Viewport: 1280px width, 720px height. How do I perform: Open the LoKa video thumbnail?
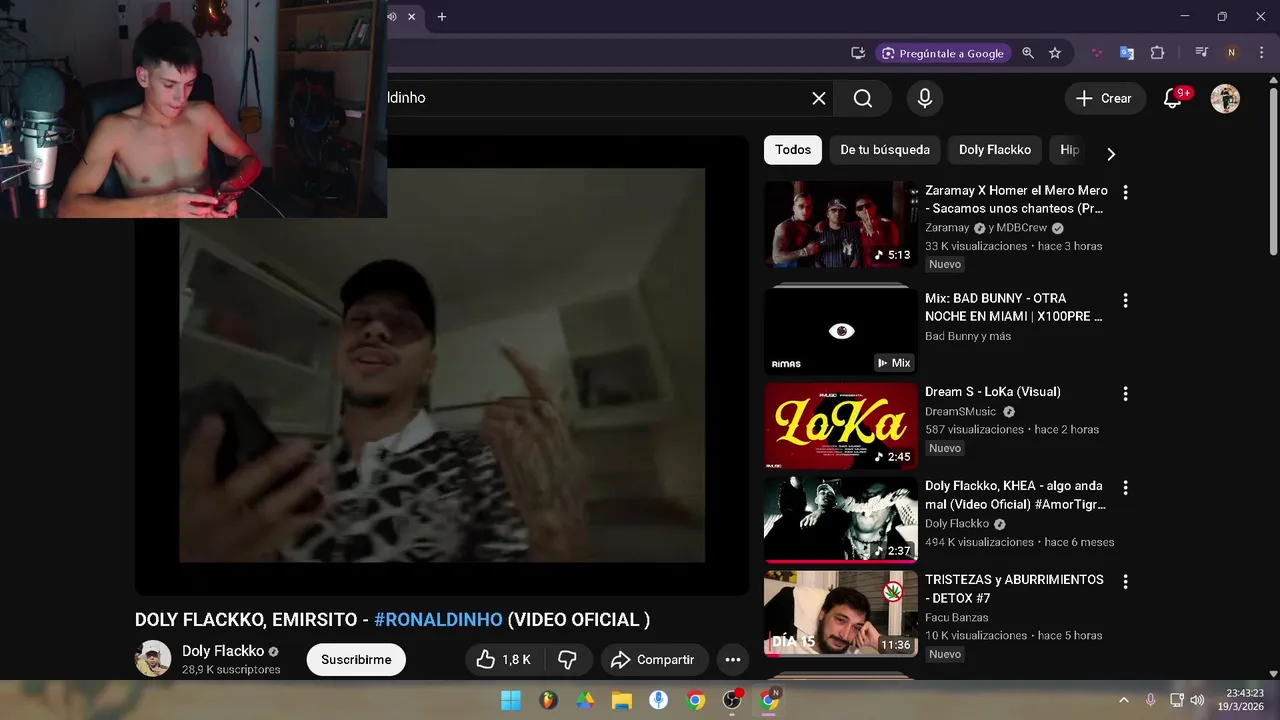click(841, 426)
